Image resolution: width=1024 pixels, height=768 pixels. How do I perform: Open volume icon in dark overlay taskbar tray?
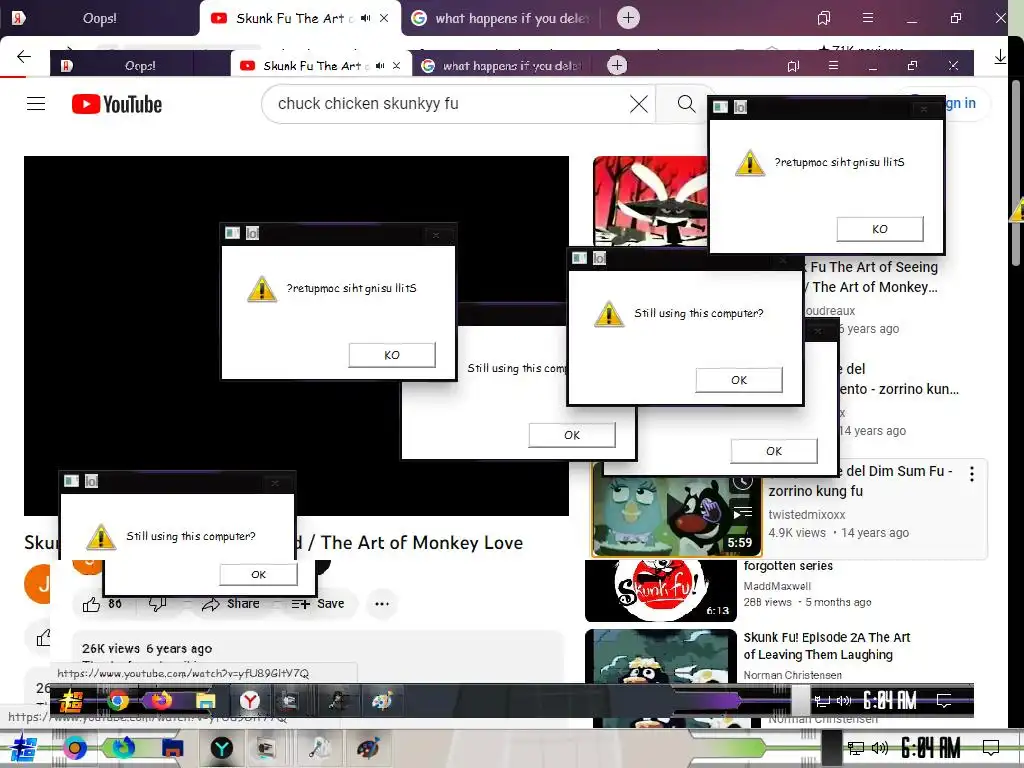(x=844, y=701)
